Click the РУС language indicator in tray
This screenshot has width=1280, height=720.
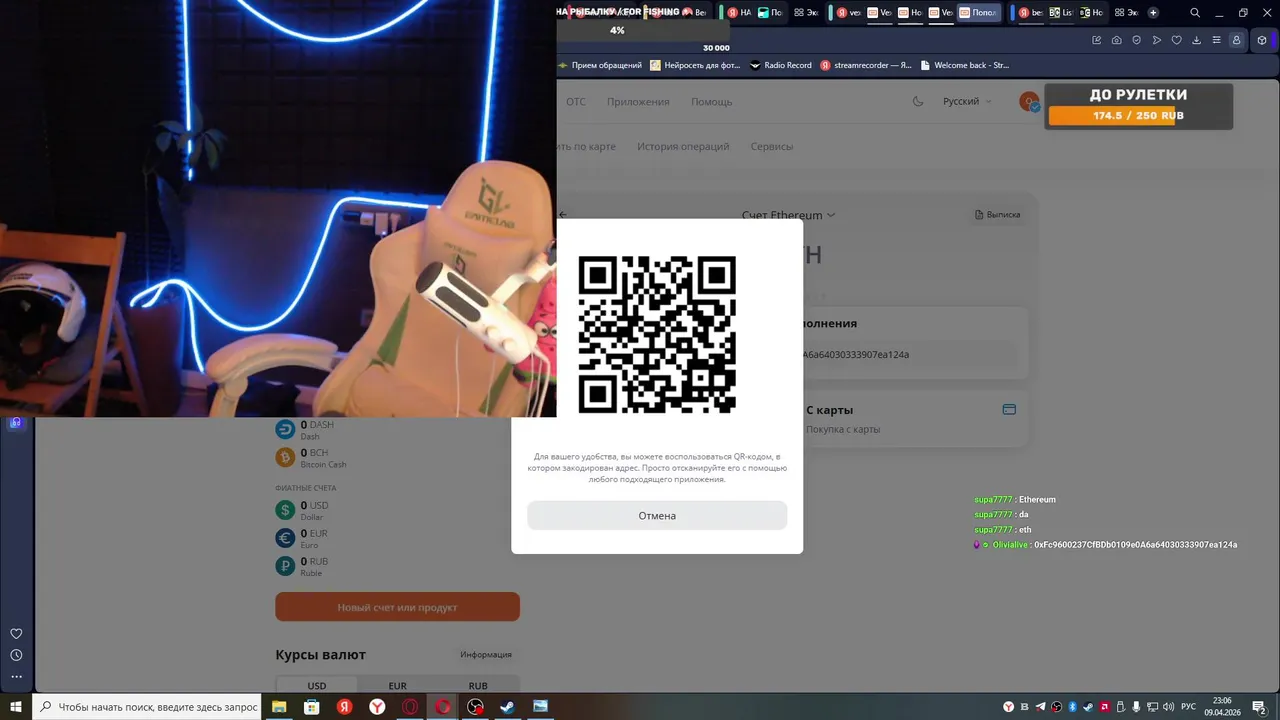(1189, 707)
